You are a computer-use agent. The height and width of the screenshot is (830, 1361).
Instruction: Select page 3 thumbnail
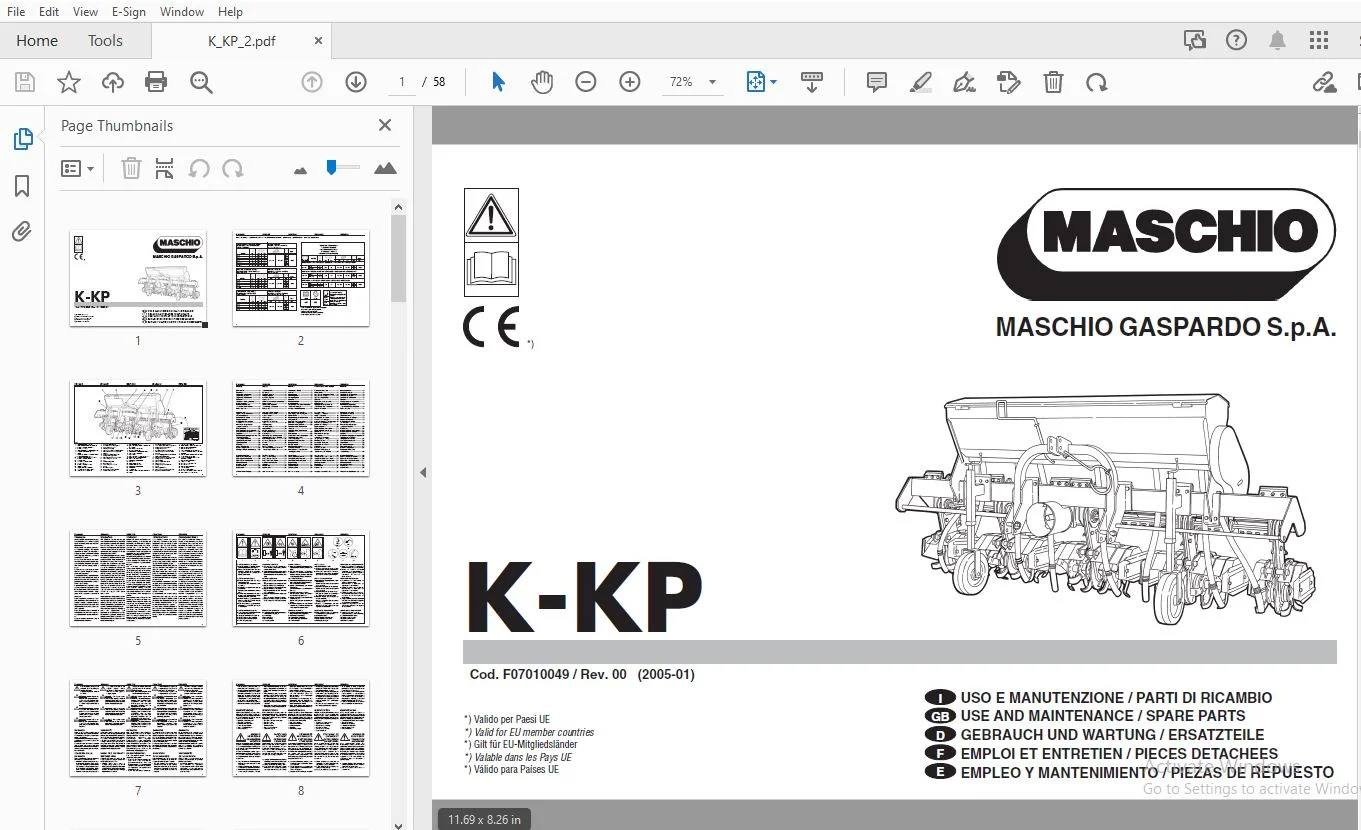(138, 428)
